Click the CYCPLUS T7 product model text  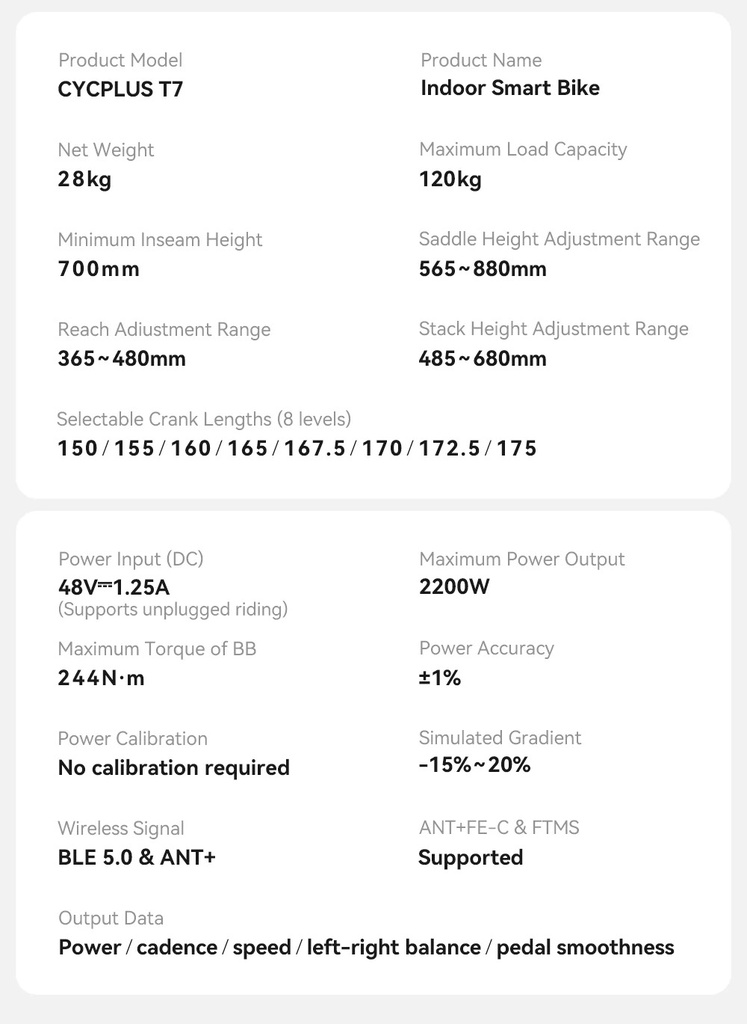pyautogui.click(x=121, y=89)
